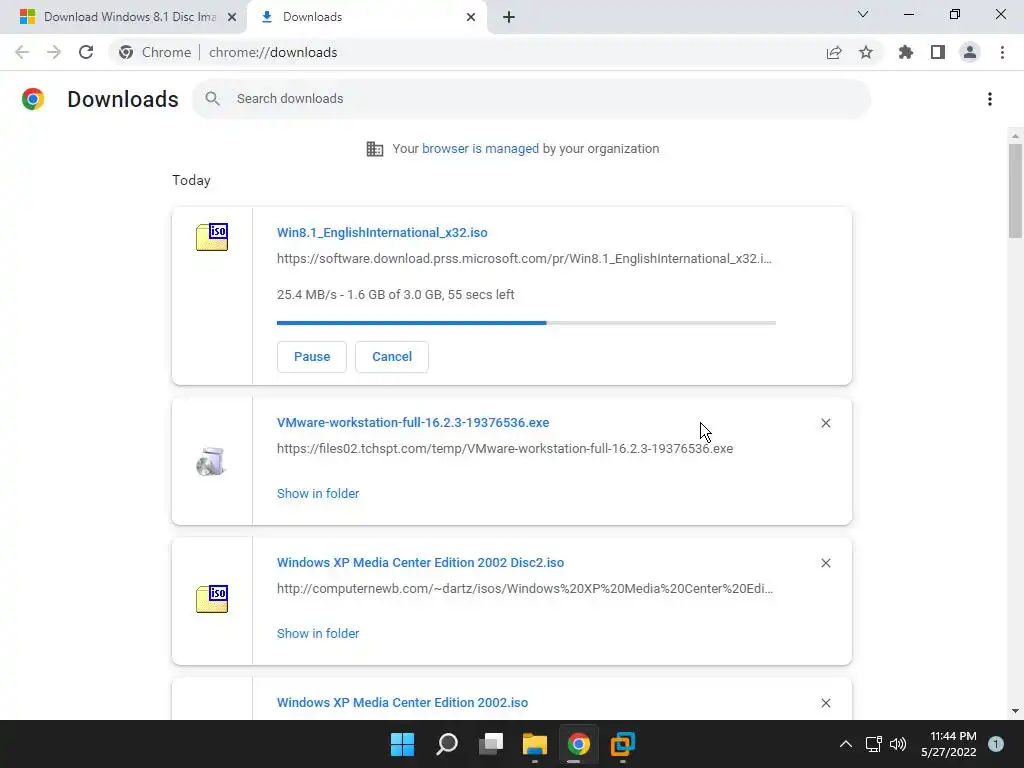Click the 25.4 MB/s download status text
Screen dimensions: 1024x768
pyautogui.click(x=396, y=295)
